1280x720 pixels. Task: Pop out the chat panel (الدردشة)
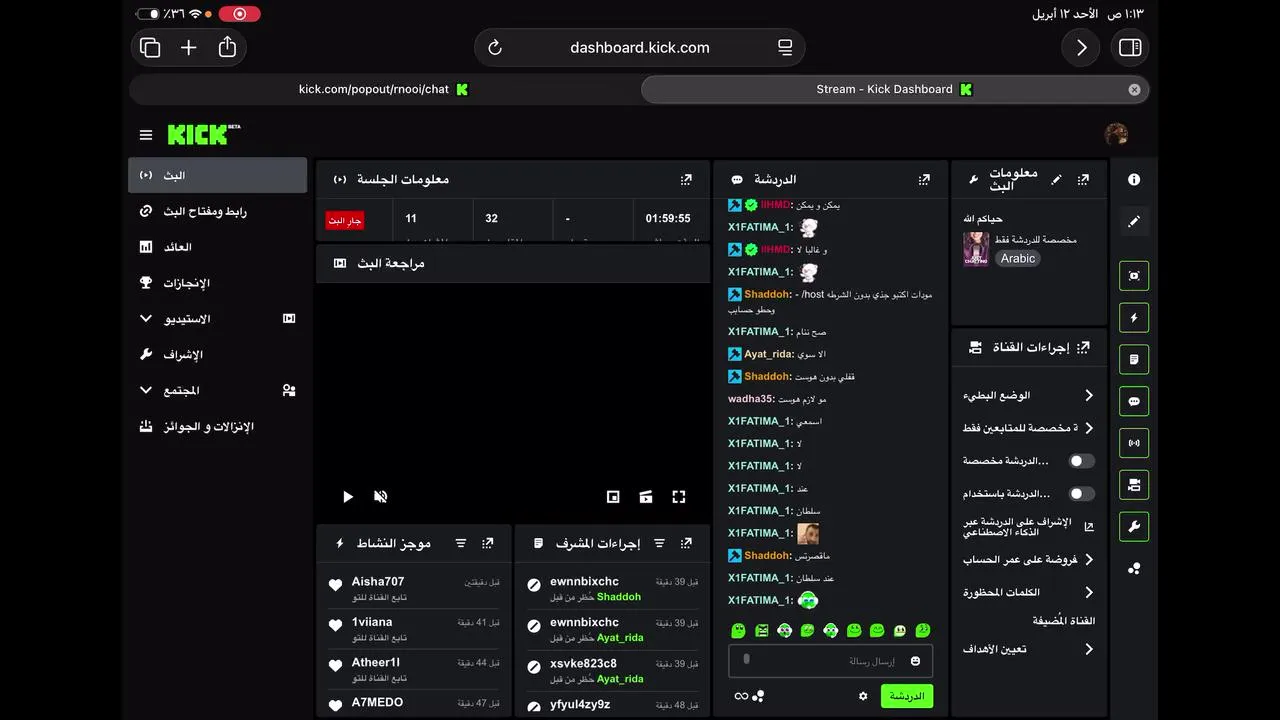pos(924,180)
